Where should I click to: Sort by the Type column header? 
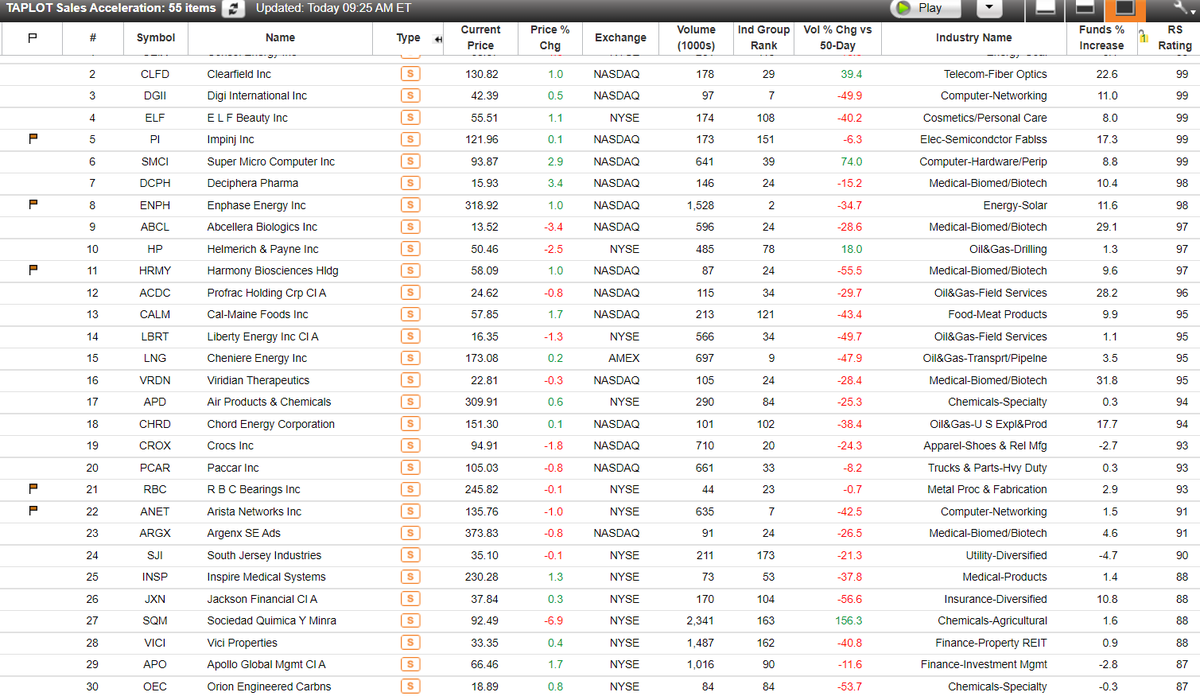click(408, 38)
